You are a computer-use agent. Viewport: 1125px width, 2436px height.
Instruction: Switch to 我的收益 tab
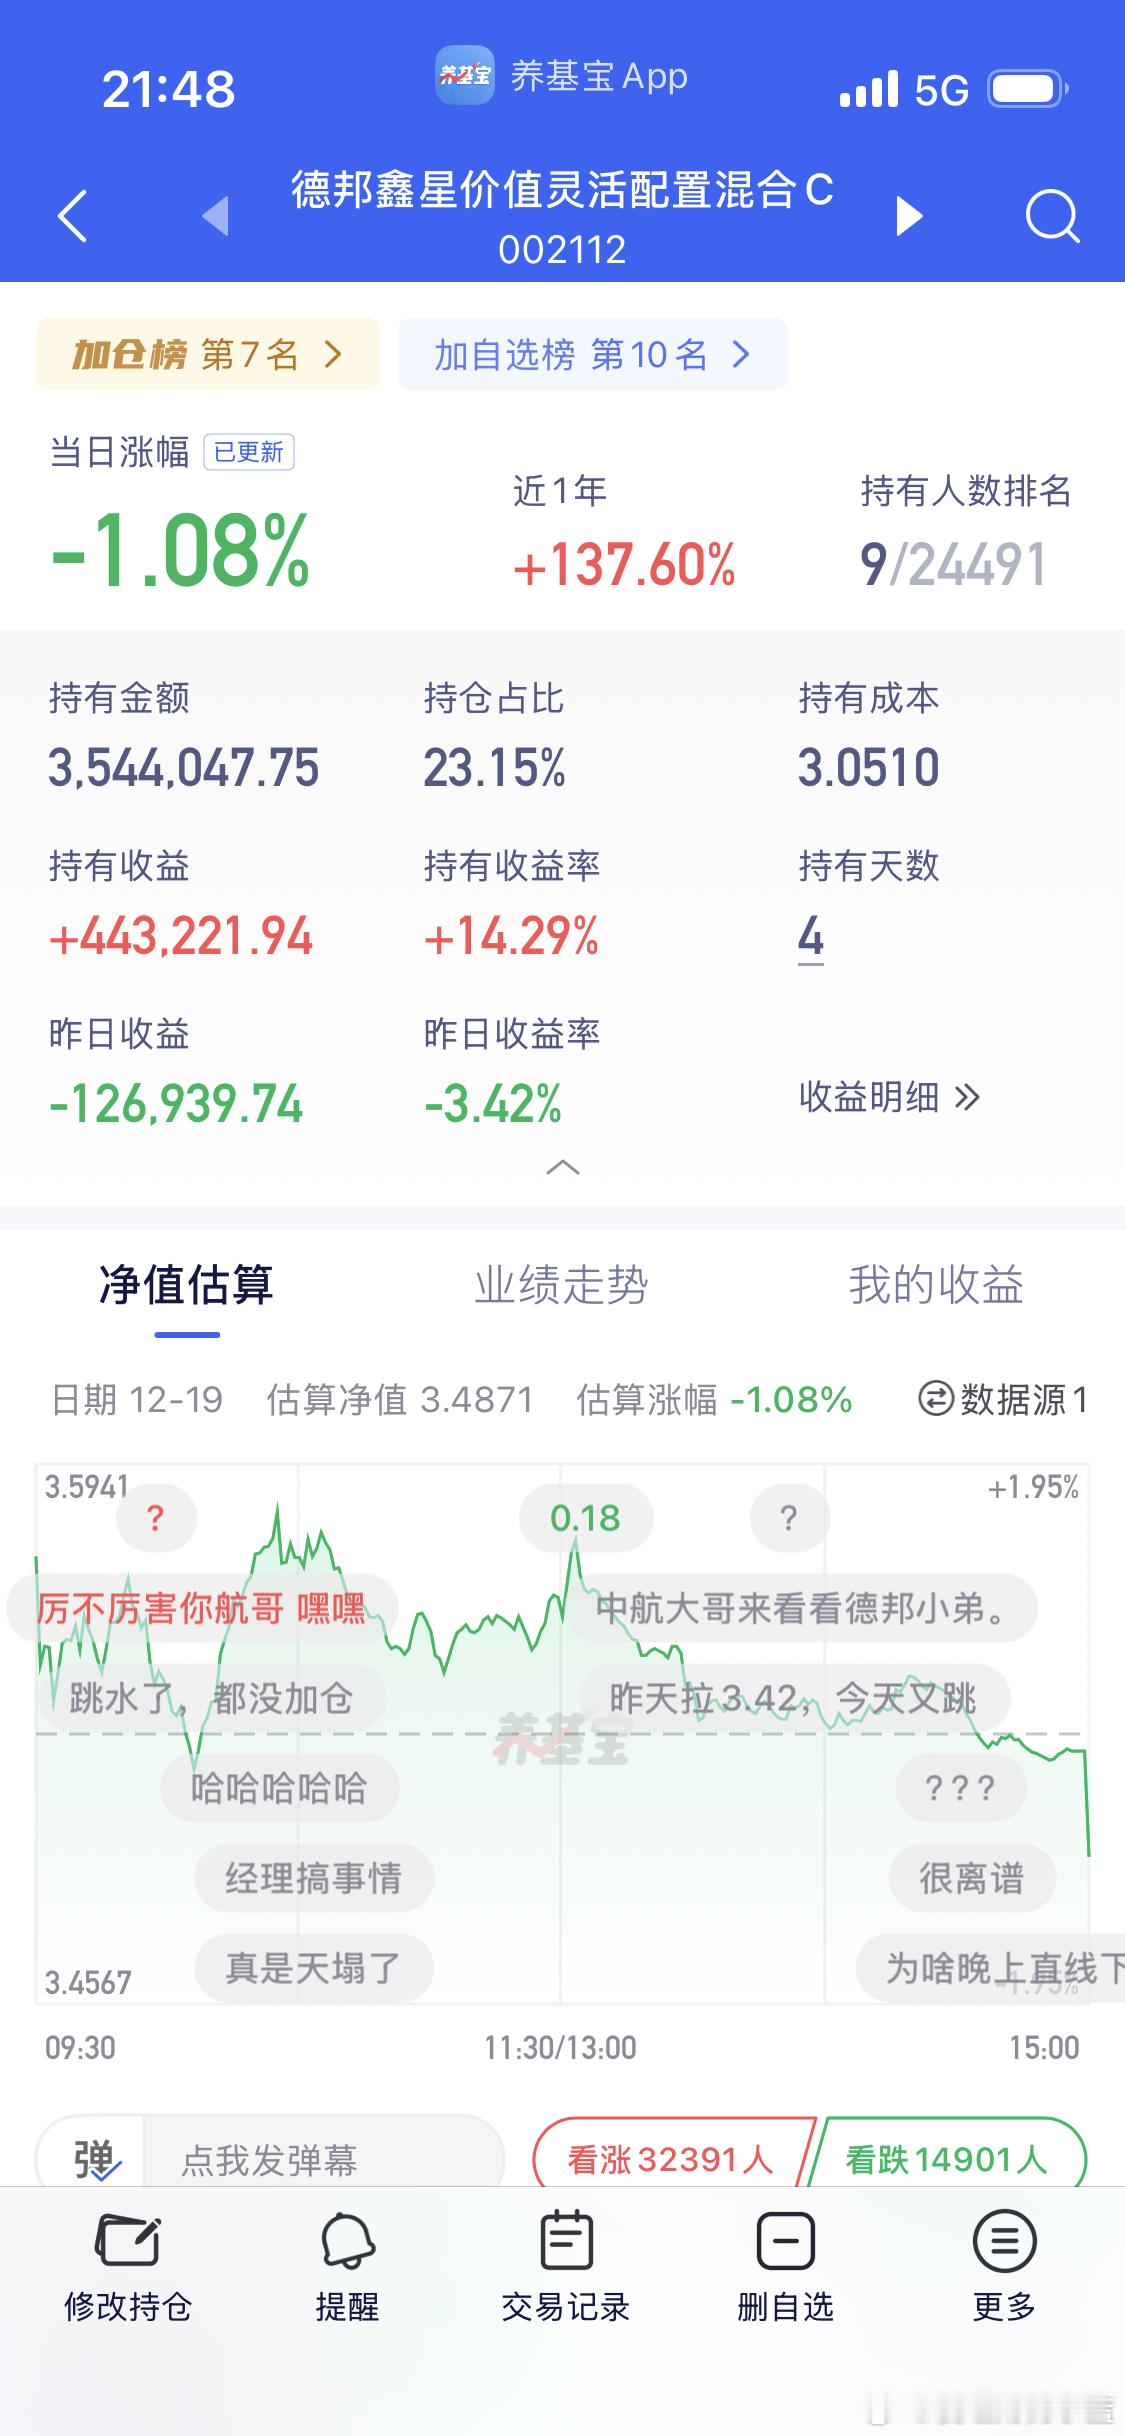tap(936, 1286)
